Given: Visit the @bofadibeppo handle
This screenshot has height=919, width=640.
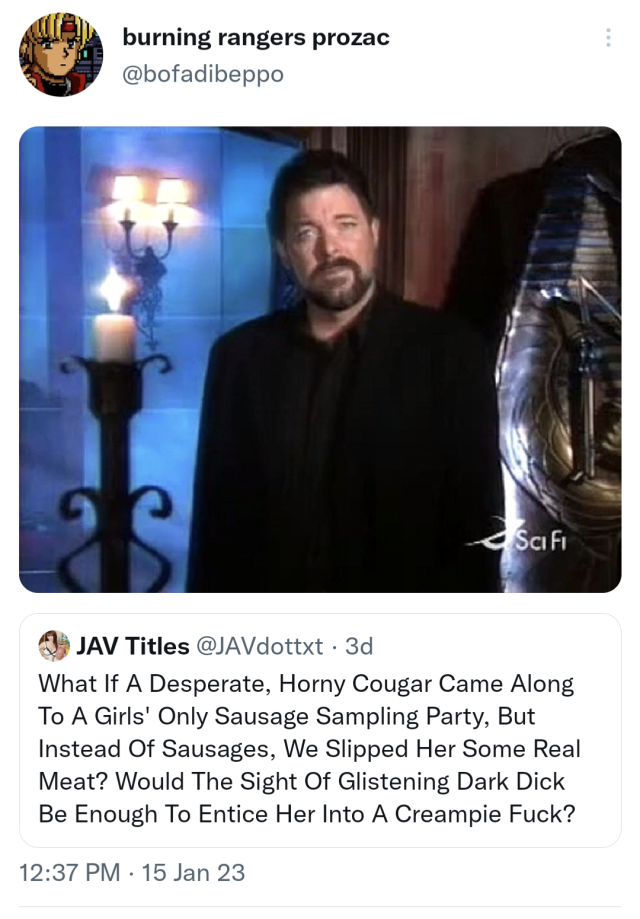Looking at the screenshot, I should point(203,74).
